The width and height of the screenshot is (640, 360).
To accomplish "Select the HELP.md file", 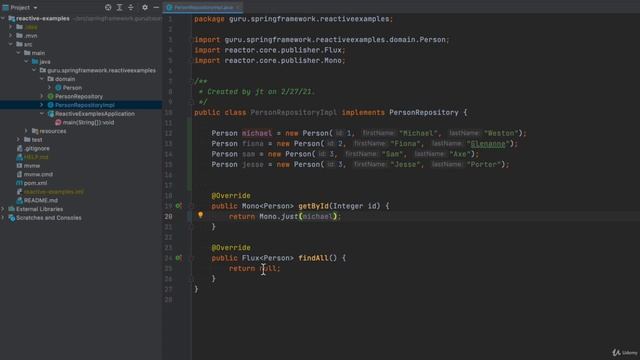I will point(36,157).
